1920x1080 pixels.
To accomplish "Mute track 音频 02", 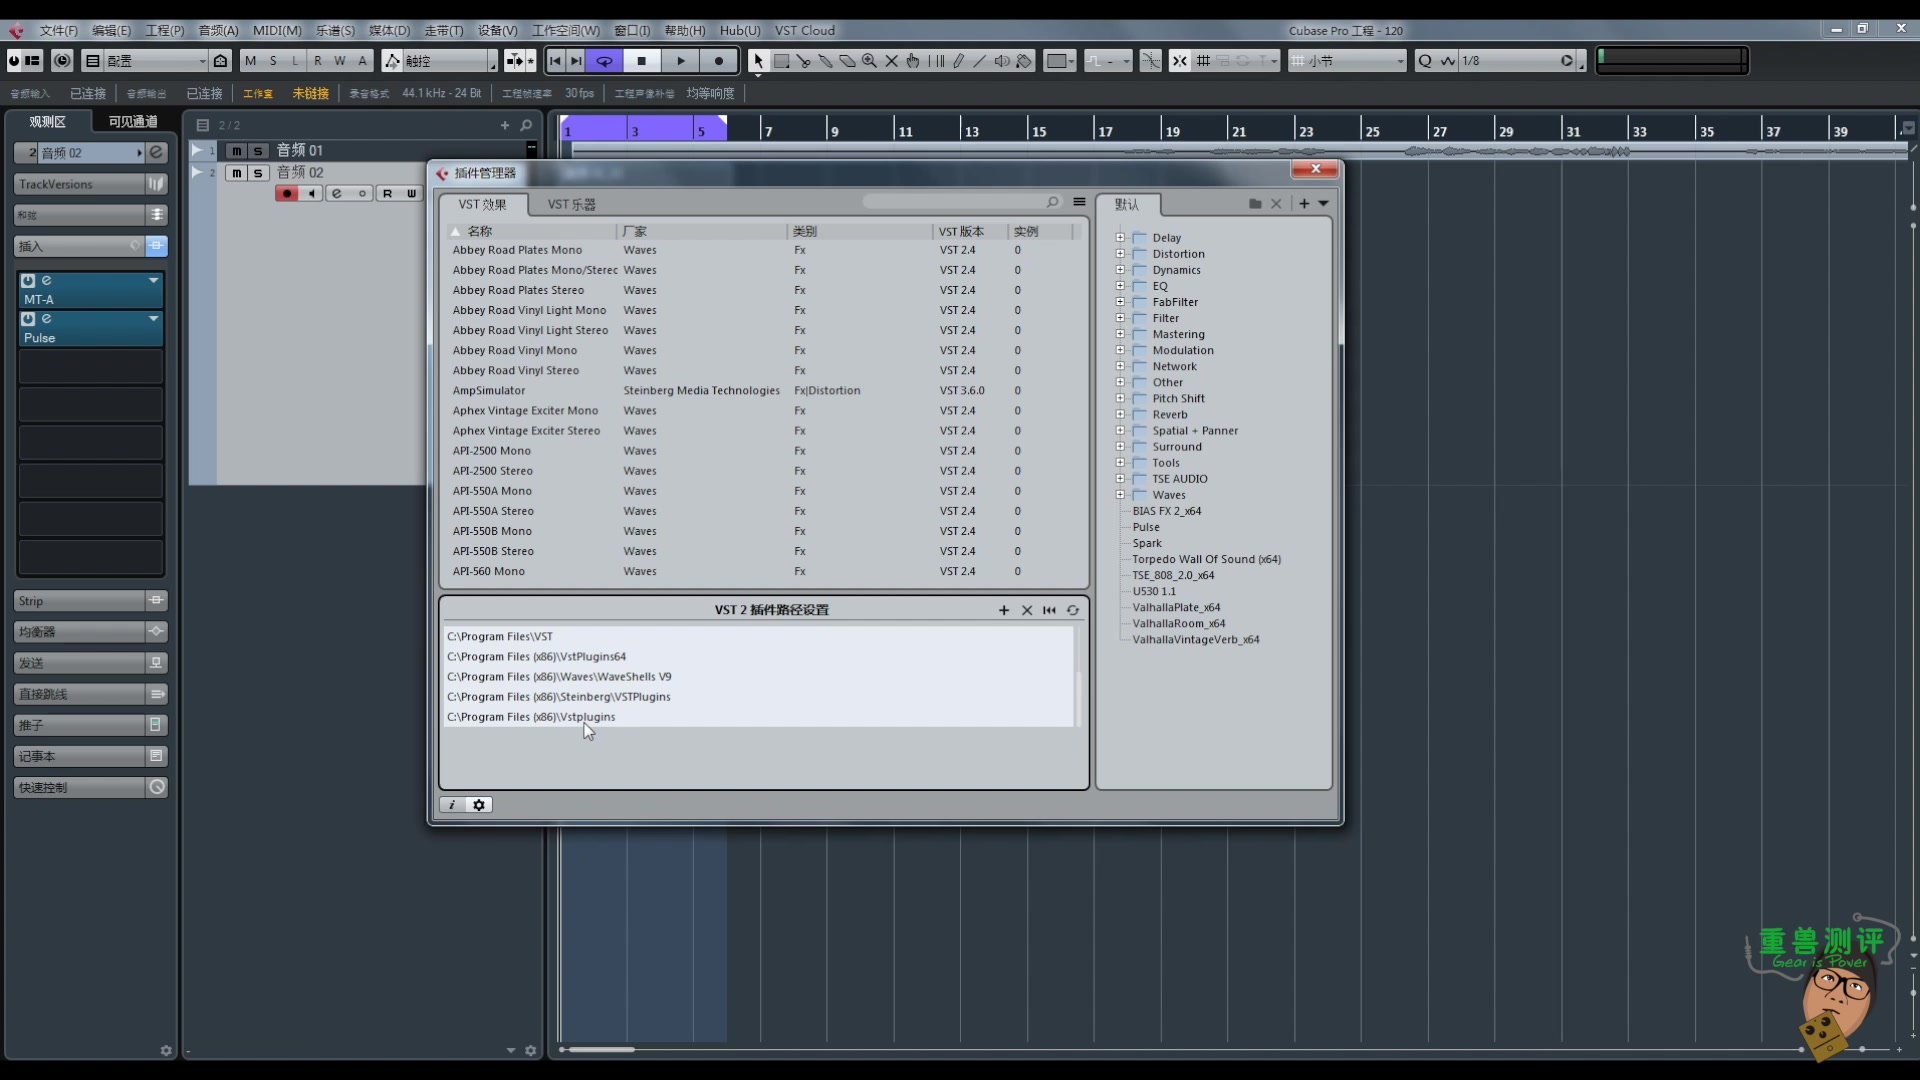I will click(236, 173).
